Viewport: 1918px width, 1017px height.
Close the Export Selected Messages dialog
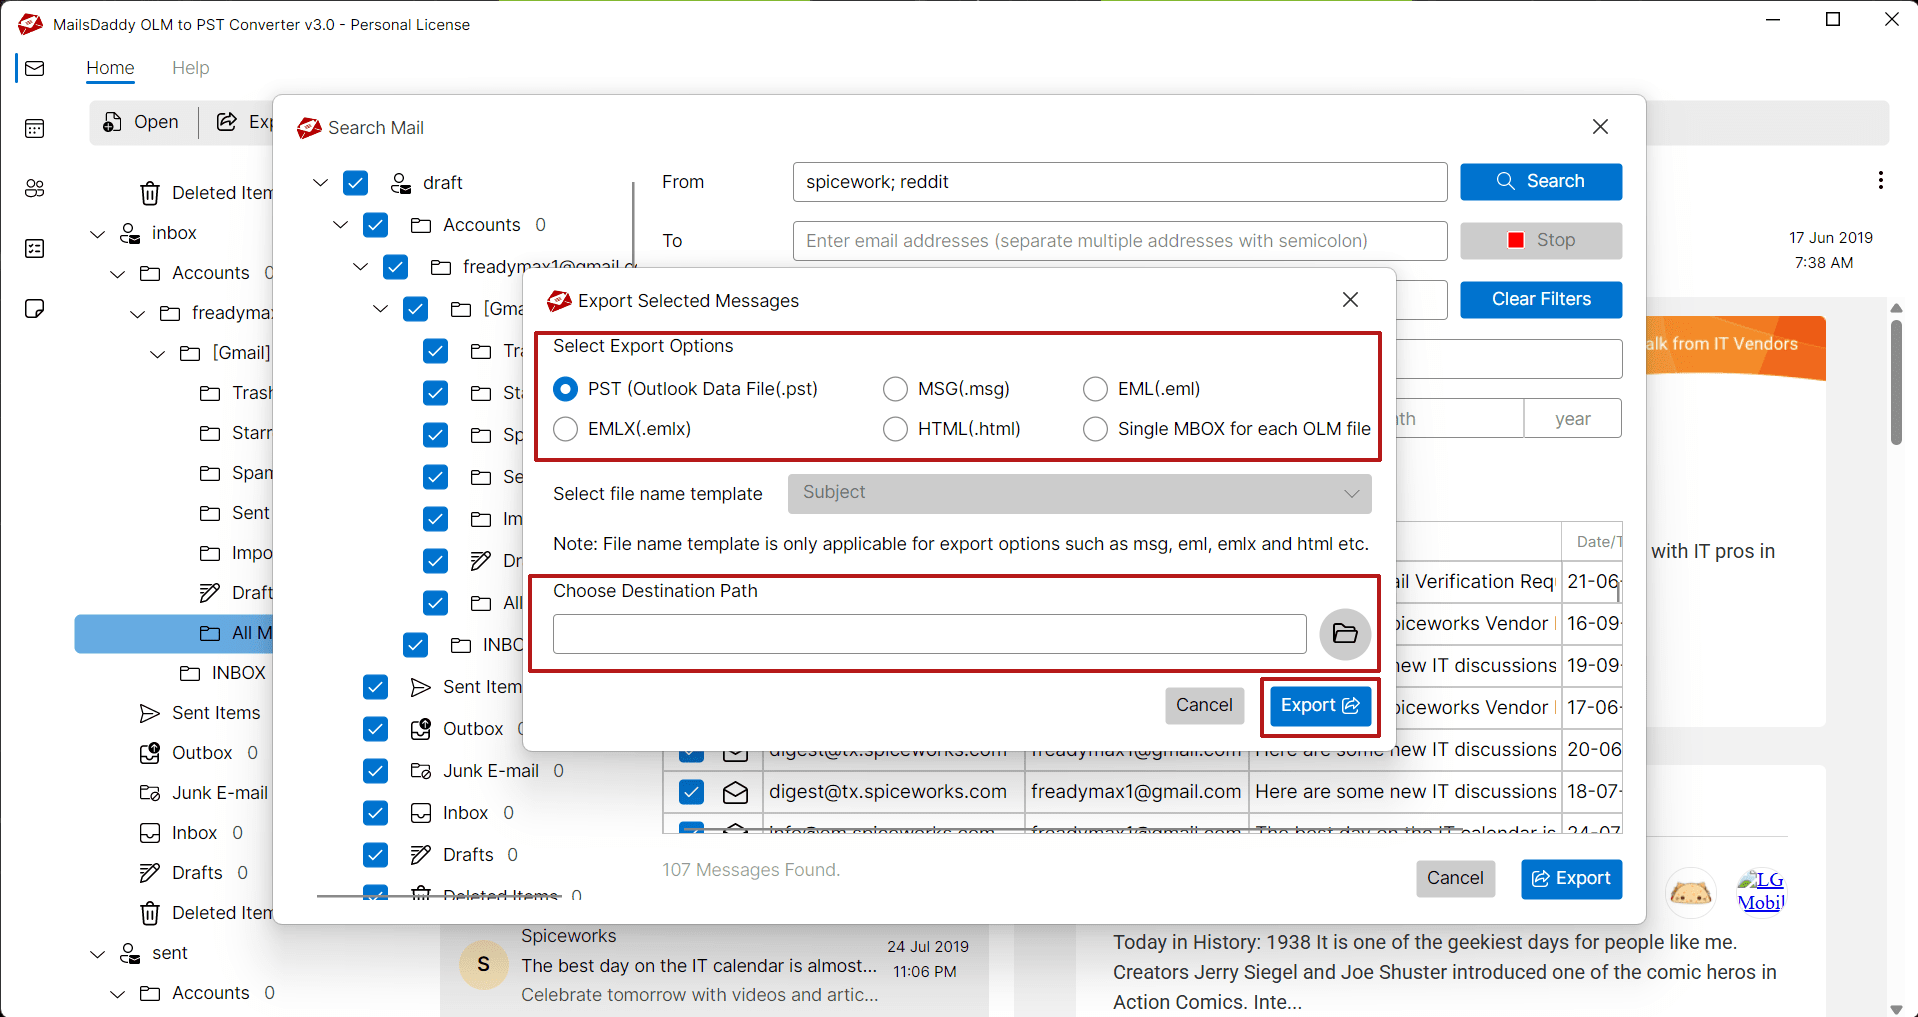1350,300
